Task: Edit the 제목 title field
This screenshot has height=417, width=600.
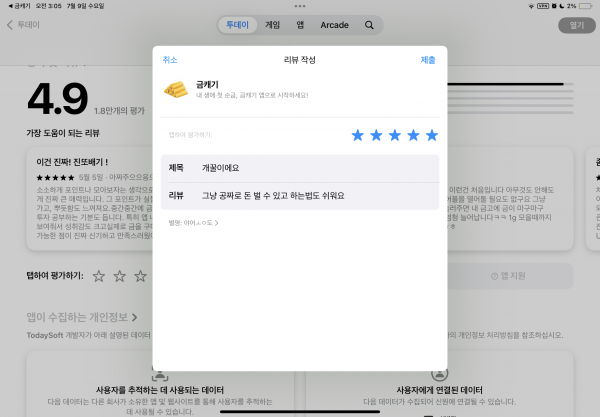Action: pyautogui.click(x=300, y=168)
